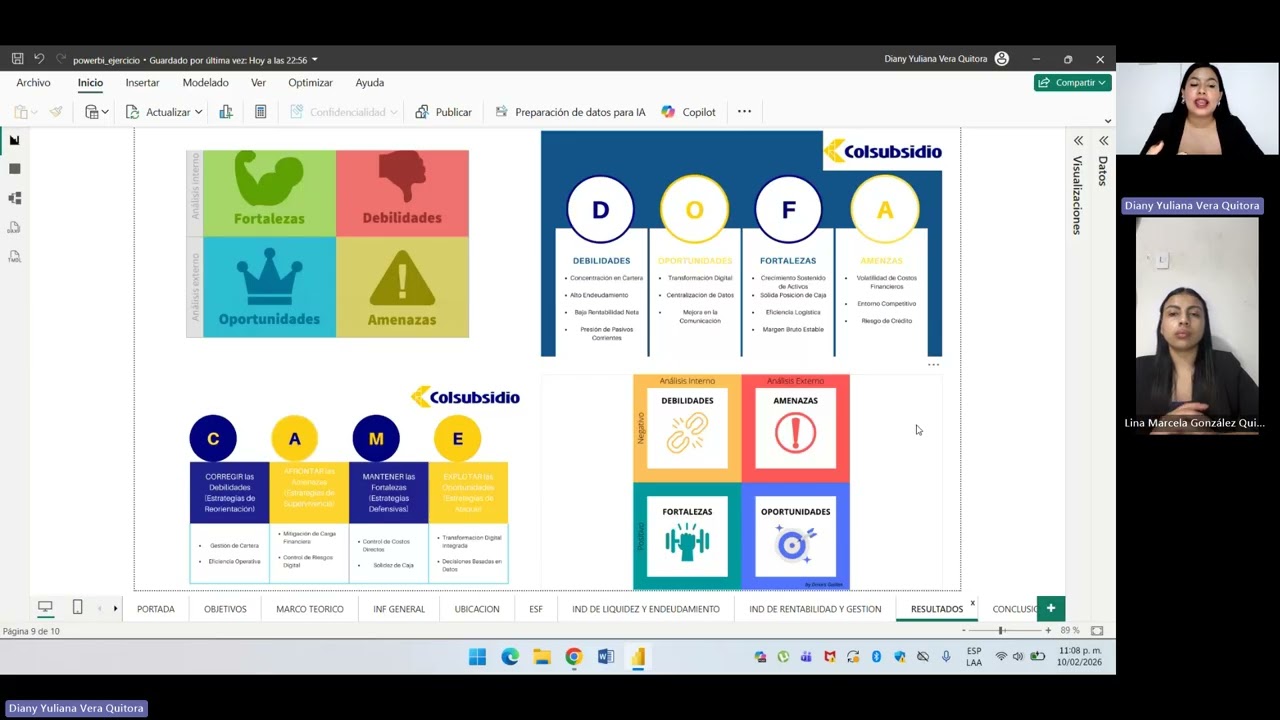The width and height of the screenshot is (1280, 720).
Task: Collapse the ribbon with the chevron
Action: (1107, 121)
